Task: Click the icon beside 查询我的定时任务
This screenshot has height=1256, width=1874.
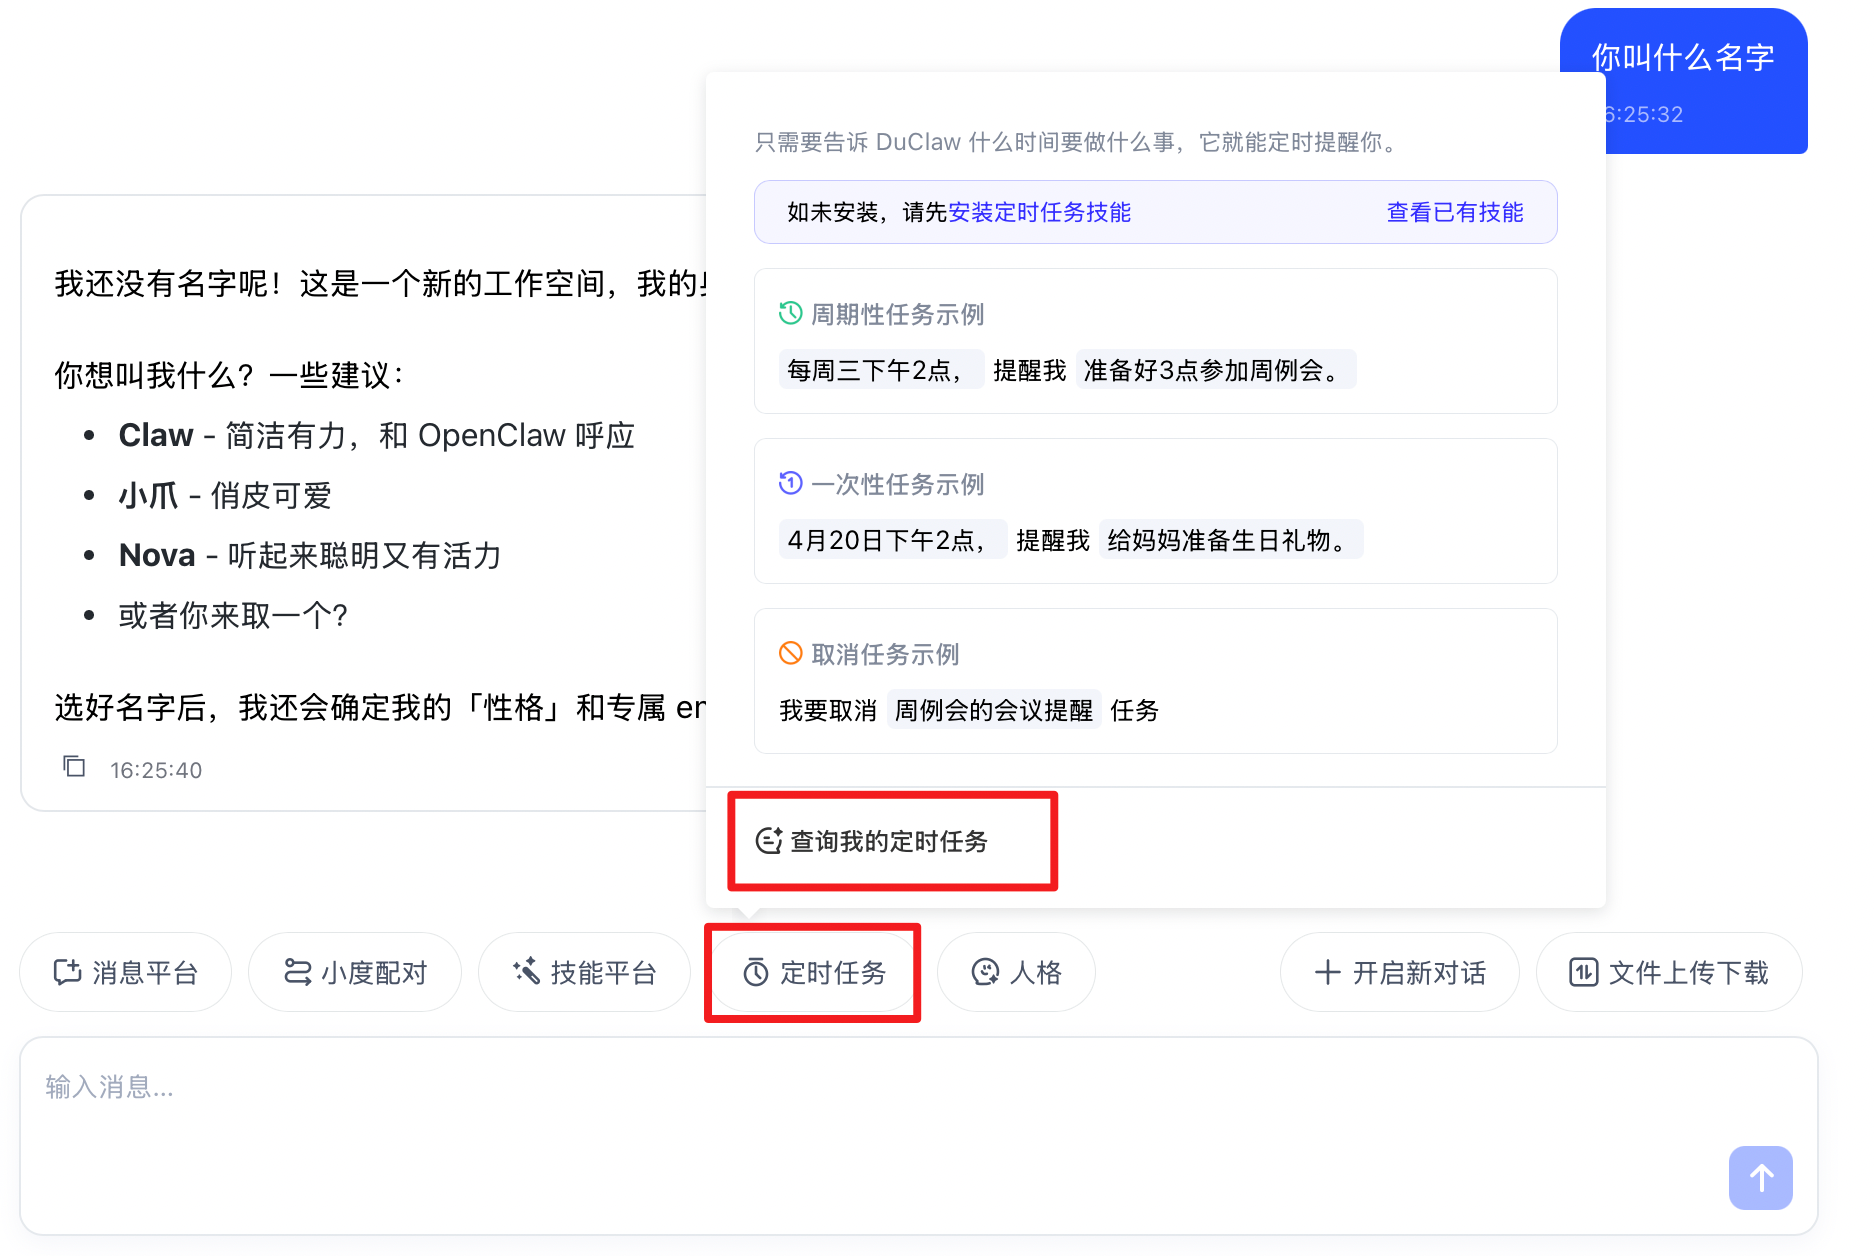Action: point(768,841)
